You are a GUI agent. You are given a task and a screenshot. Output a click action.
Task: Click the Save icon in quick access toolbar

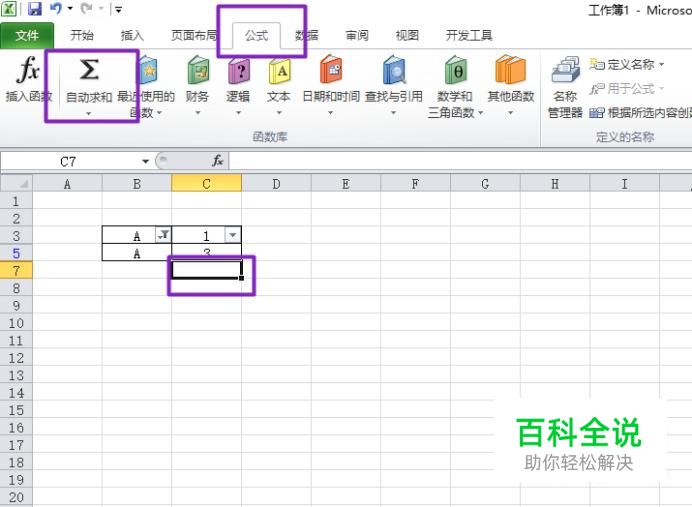tap(34, 8)
